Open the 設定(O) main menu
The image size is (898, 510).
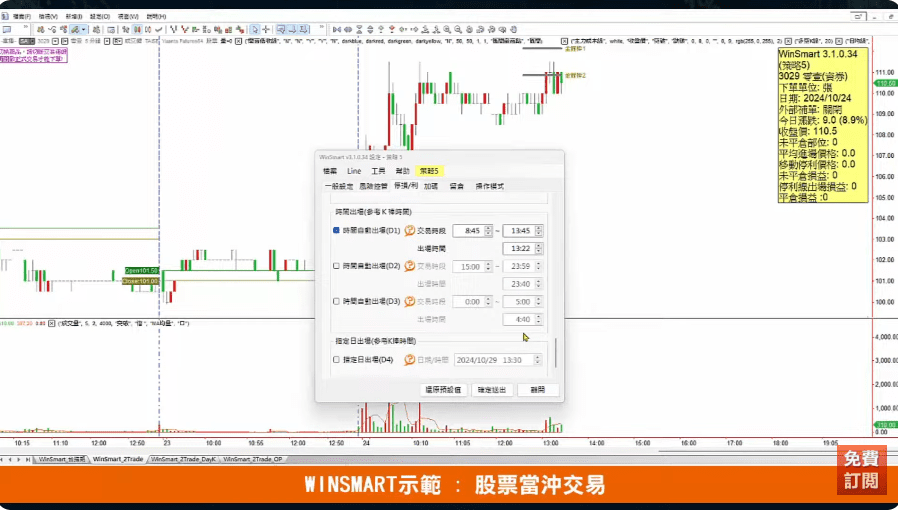click(x=100, y=17)
